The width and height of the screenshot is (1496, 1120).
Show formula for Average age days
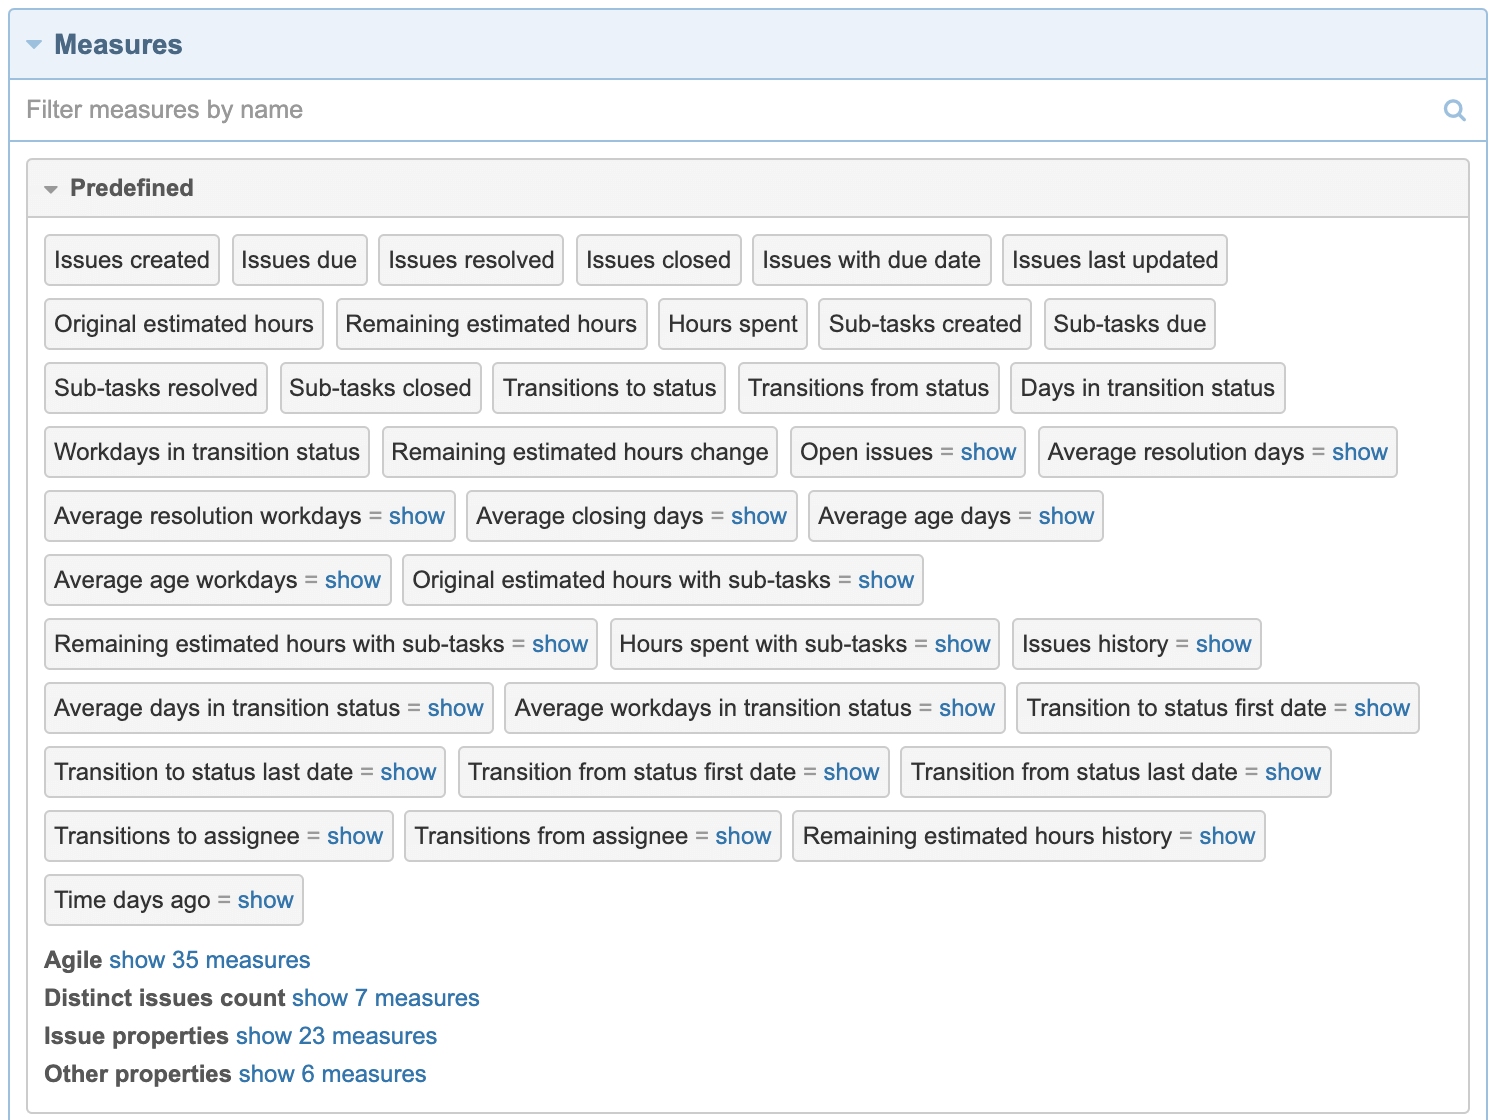[1066, 516]
